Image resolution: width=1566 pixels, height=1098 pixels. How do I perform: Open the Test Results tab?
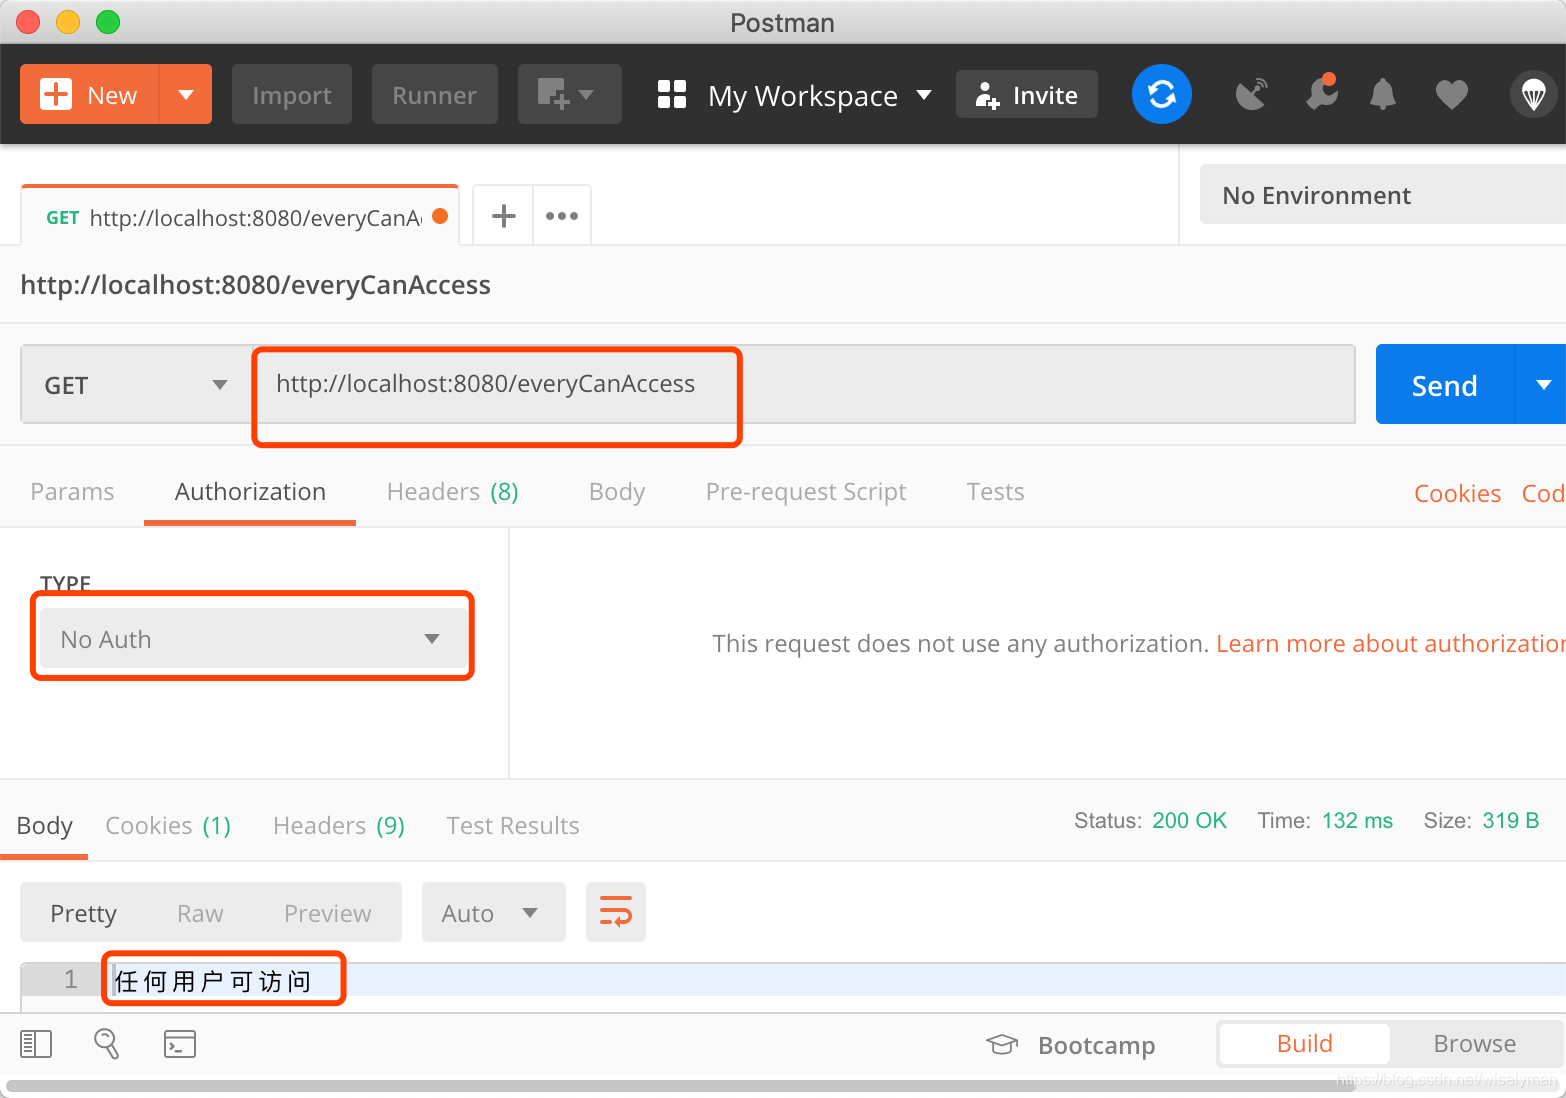513,826
